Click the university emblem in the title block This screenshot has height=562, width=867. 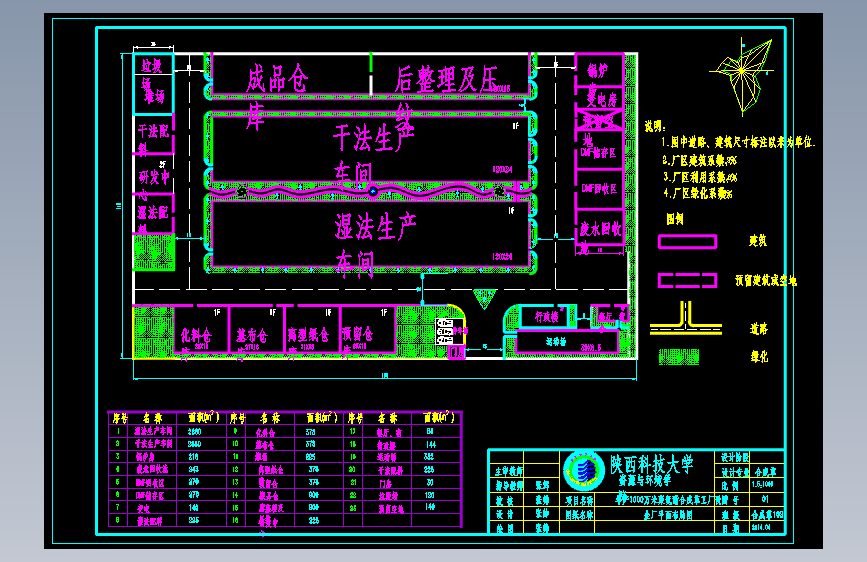click(584, 470)
